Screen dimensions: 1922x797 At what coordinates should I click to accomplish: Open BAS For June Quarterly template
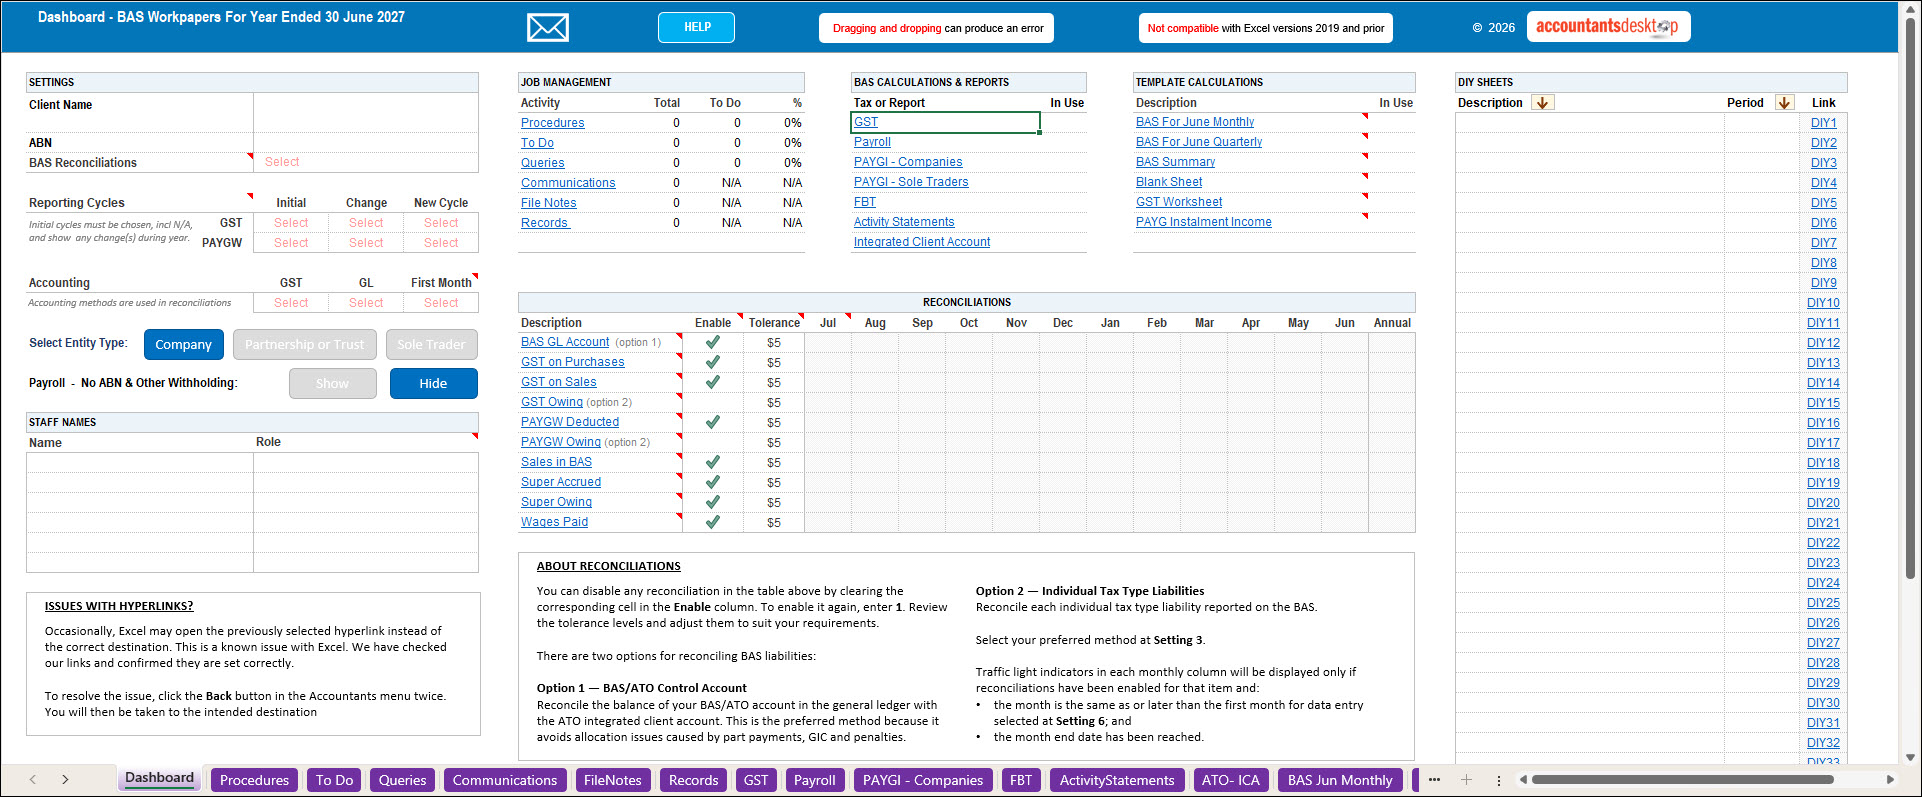coord(1199,142)
